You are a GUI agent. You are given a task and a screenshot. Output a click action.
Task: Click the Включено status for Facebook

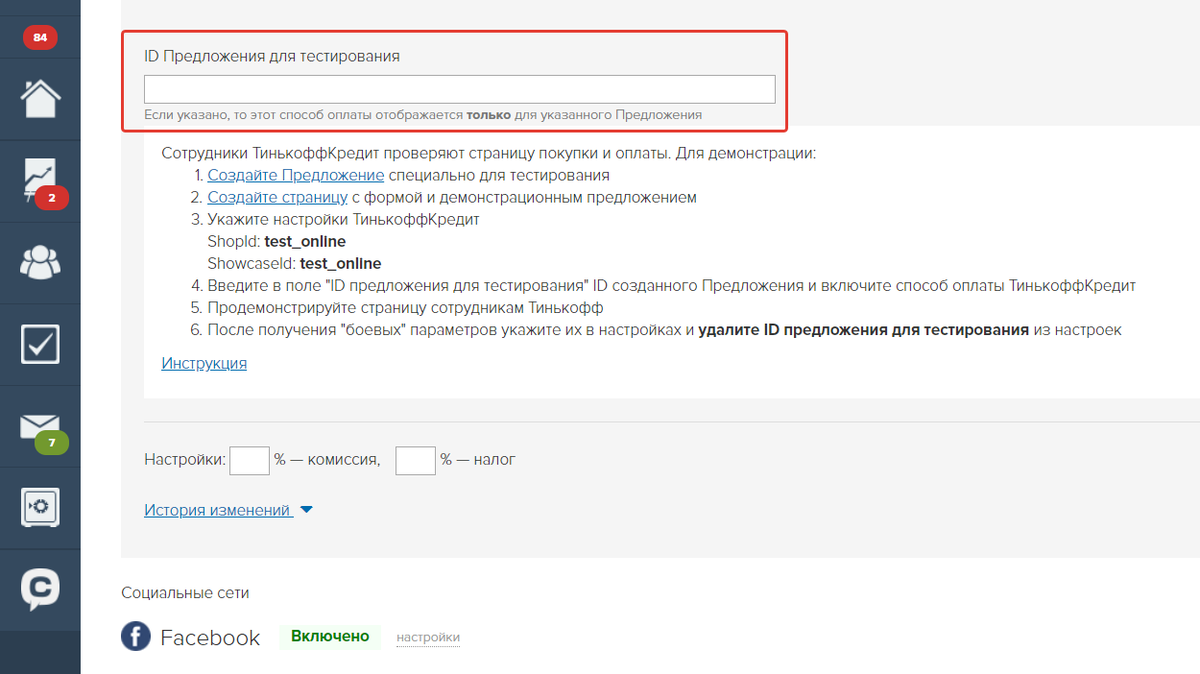coord(330,636)
